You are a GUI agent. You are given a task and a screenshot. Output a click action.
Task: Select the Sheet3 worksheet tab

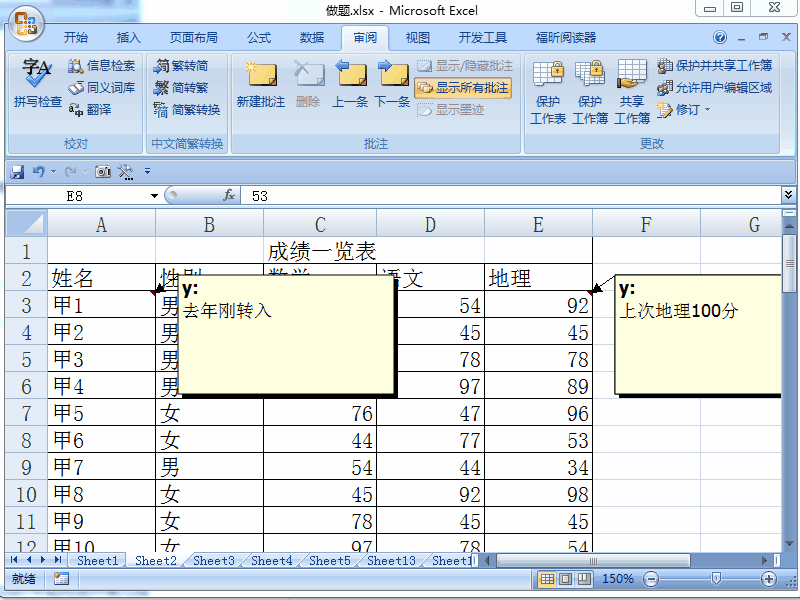pos(213,561)
